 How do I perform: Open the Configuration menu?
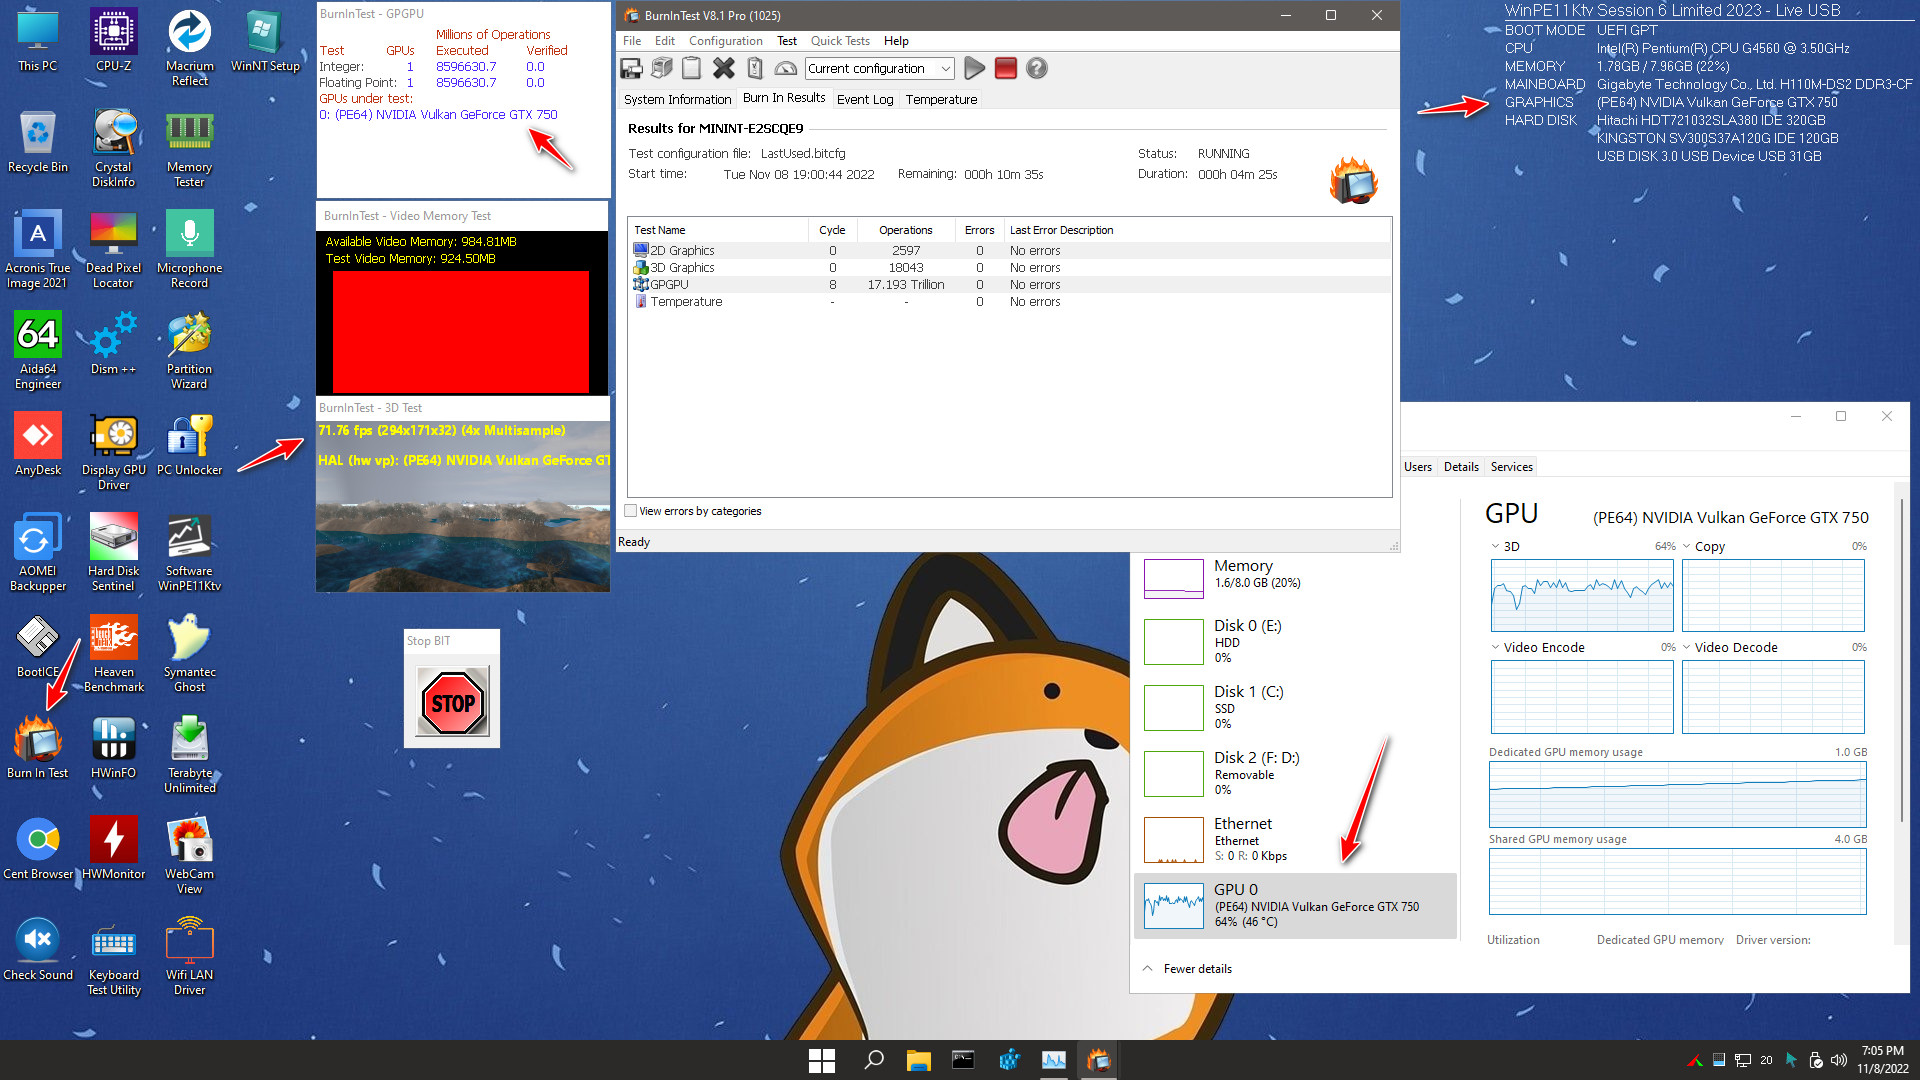pyautogui.click(x=726, y=41)
